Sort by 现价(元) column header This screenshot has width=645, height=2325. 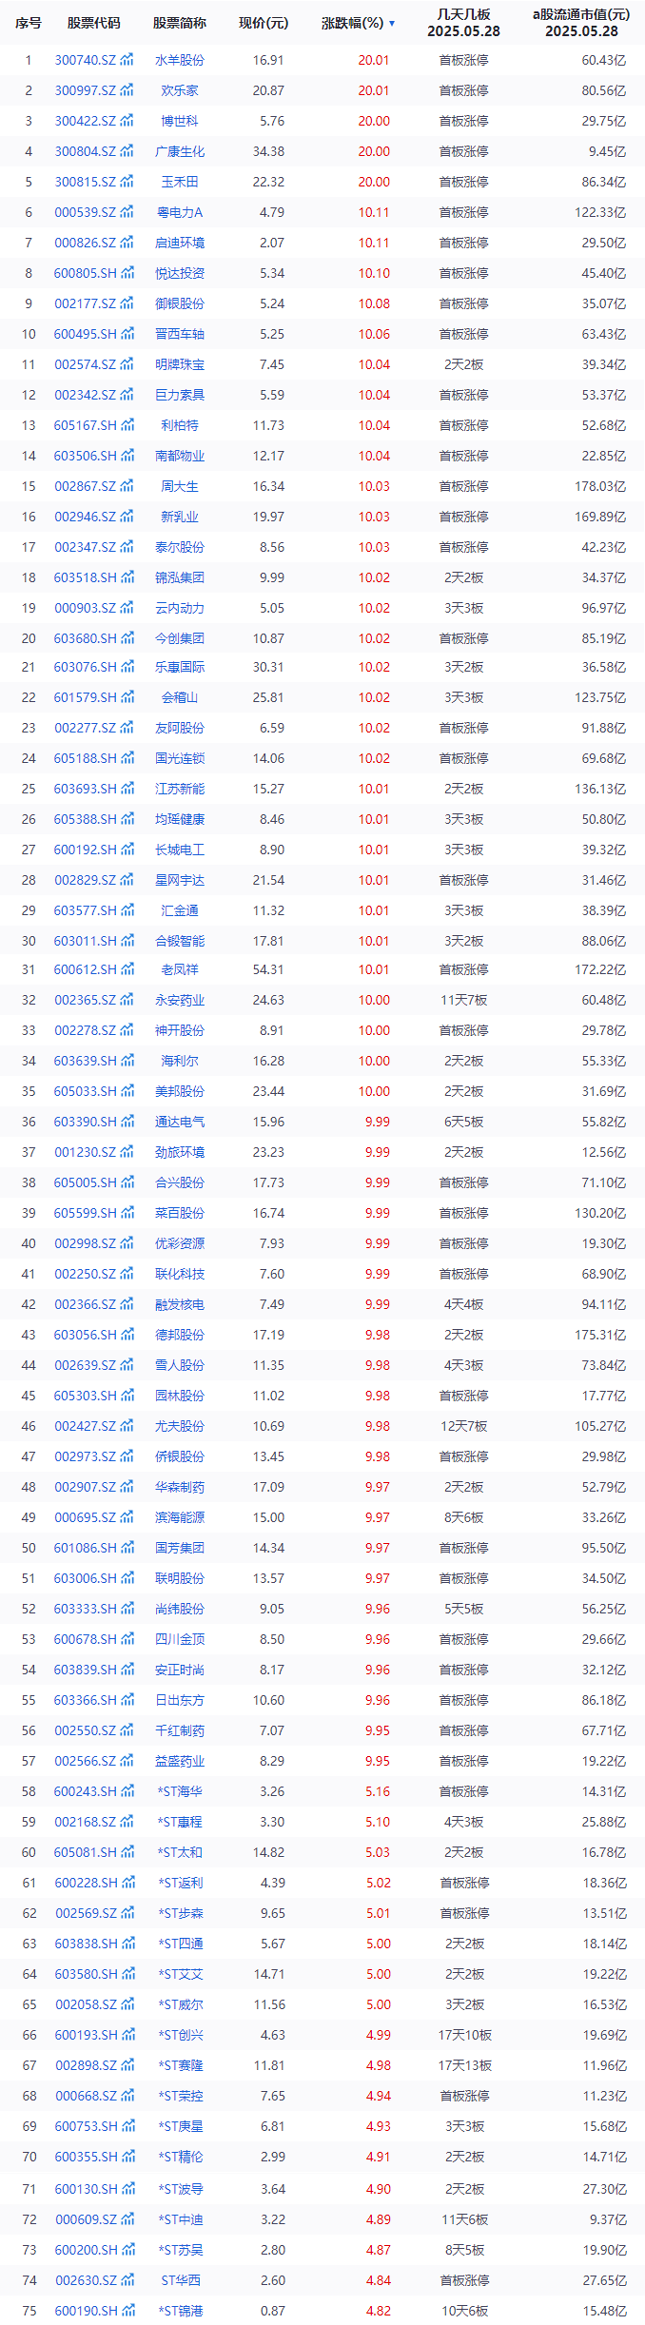pos(264,23)
